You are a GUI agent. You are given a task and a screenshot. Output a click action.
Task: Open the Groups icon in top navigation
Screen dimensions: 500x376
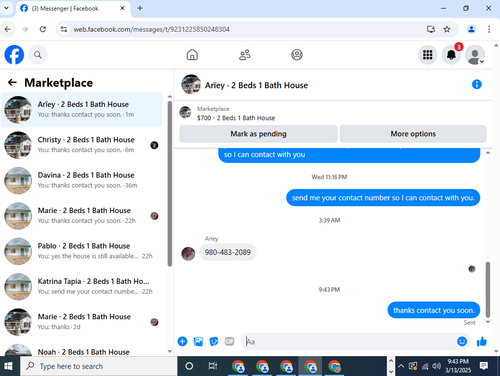point(297,55)
